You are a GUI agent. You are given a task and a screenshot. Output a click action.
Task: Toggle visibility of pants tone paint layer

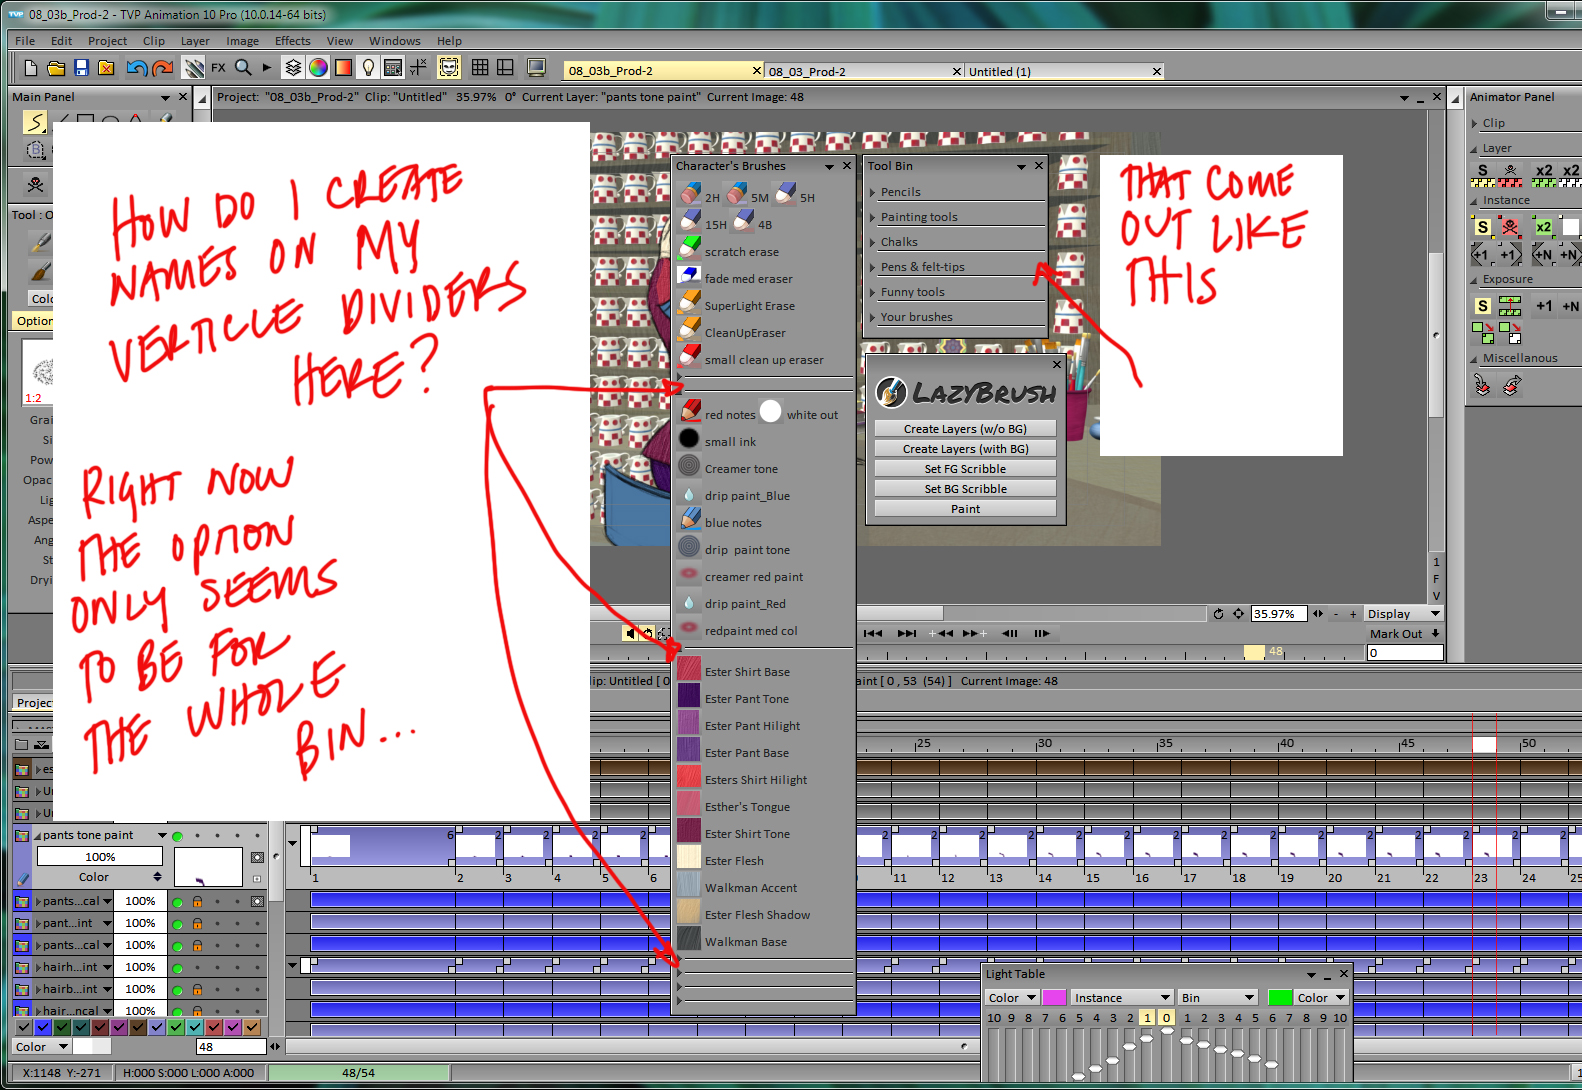point(177,836)
